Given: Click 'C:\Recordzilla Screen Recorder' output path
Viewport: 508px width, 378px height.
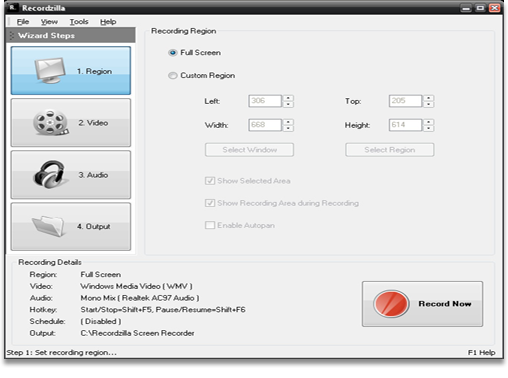Looking at the screenshot, I should point(137,333).
